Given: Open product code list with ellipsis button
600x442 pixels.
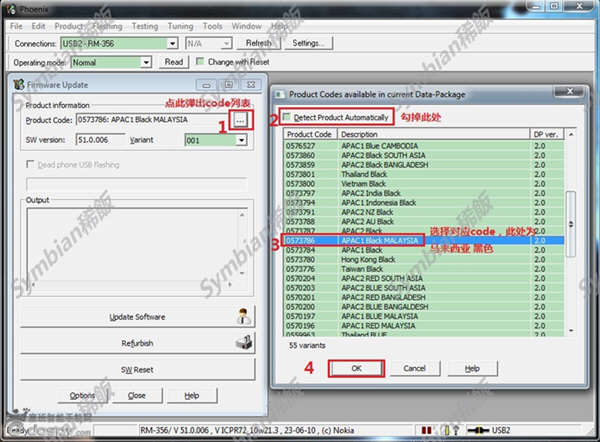Looking at the screenshot, I should [240, 121].
